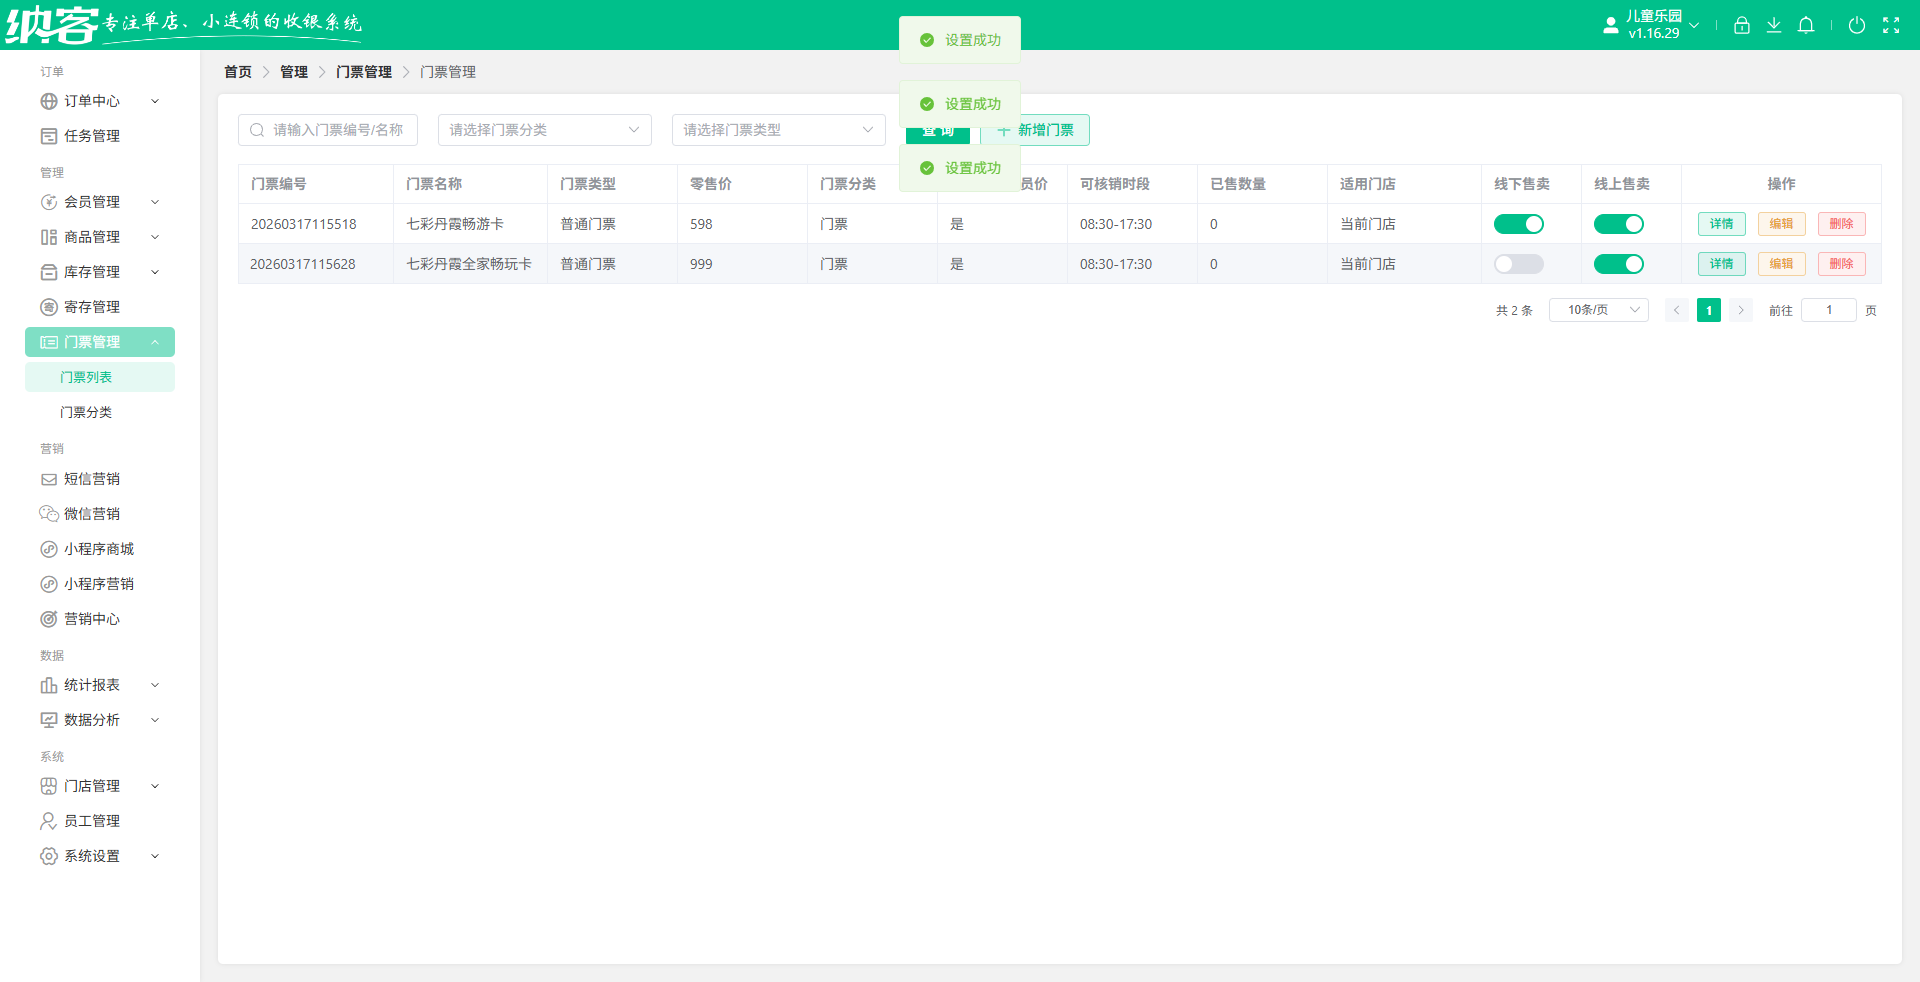Change the 10条/页 page size selector
This screenshot has width=1920, height=982.
(x=1598, y=310)
